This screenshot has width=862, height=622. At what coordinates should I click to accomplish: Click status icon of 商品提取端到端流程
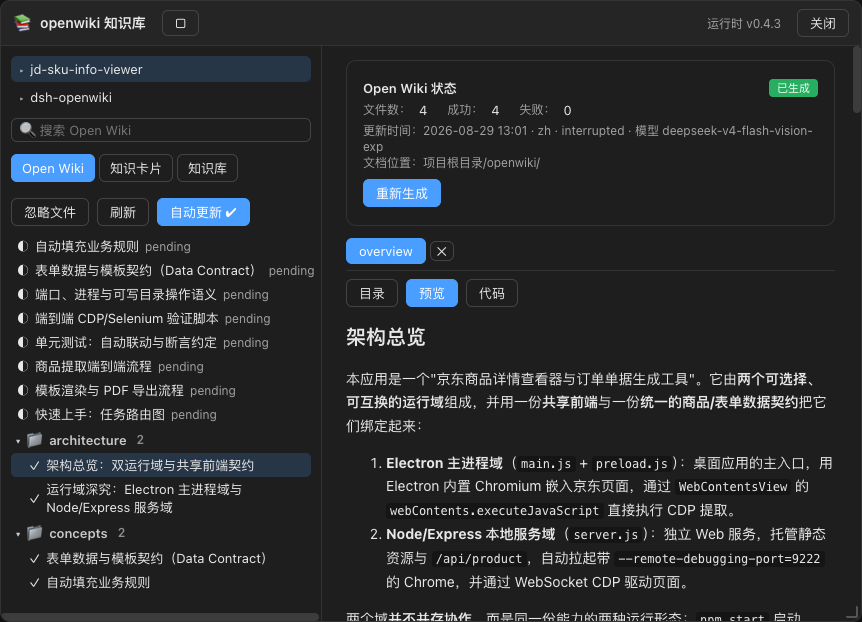[x=23, y=366]
